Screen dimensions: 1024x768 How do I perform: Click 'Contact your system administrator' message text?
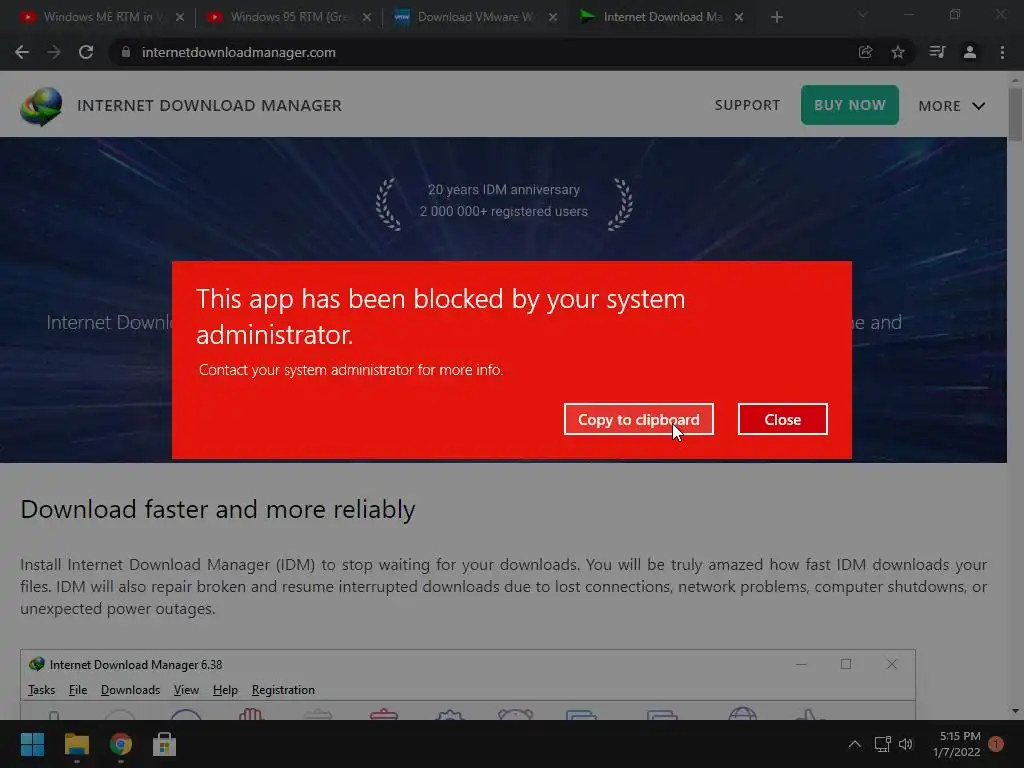(x=351, y=370)
